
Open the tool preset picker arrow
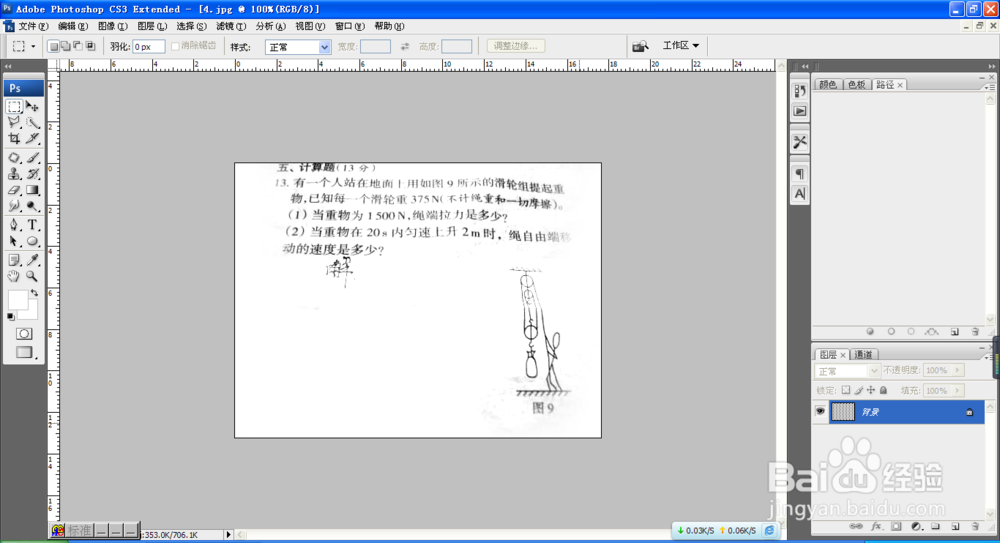tap(33, 46)
